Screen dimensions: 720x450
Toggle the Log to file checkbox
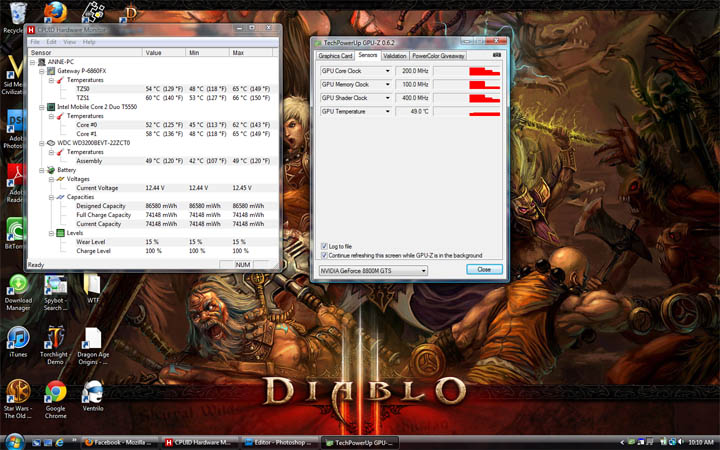[324, 246]
